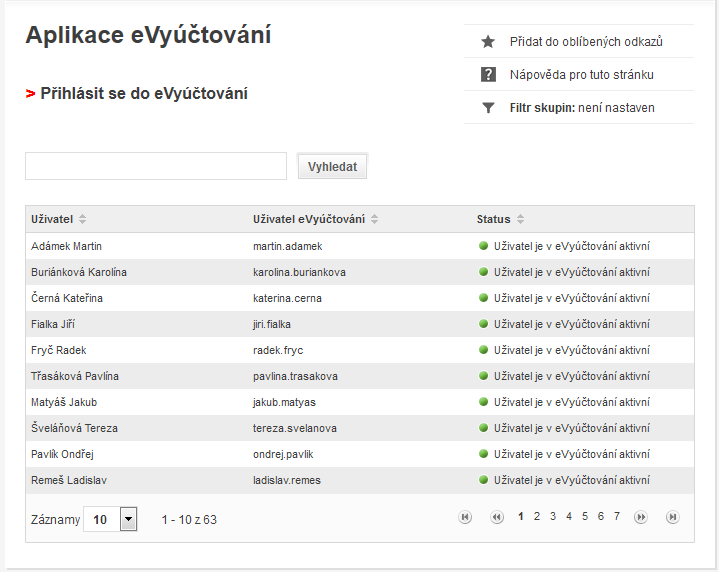The height and width of the screenshot is (572, 719).
Task: Select user Adámek Martin
Action: [x=66, y=246]
